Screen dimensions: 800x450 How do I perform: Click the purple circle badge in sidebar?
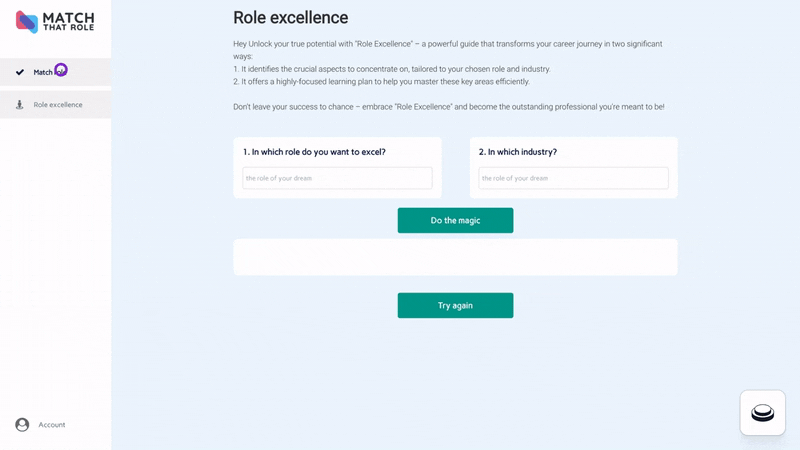point(61,70)
